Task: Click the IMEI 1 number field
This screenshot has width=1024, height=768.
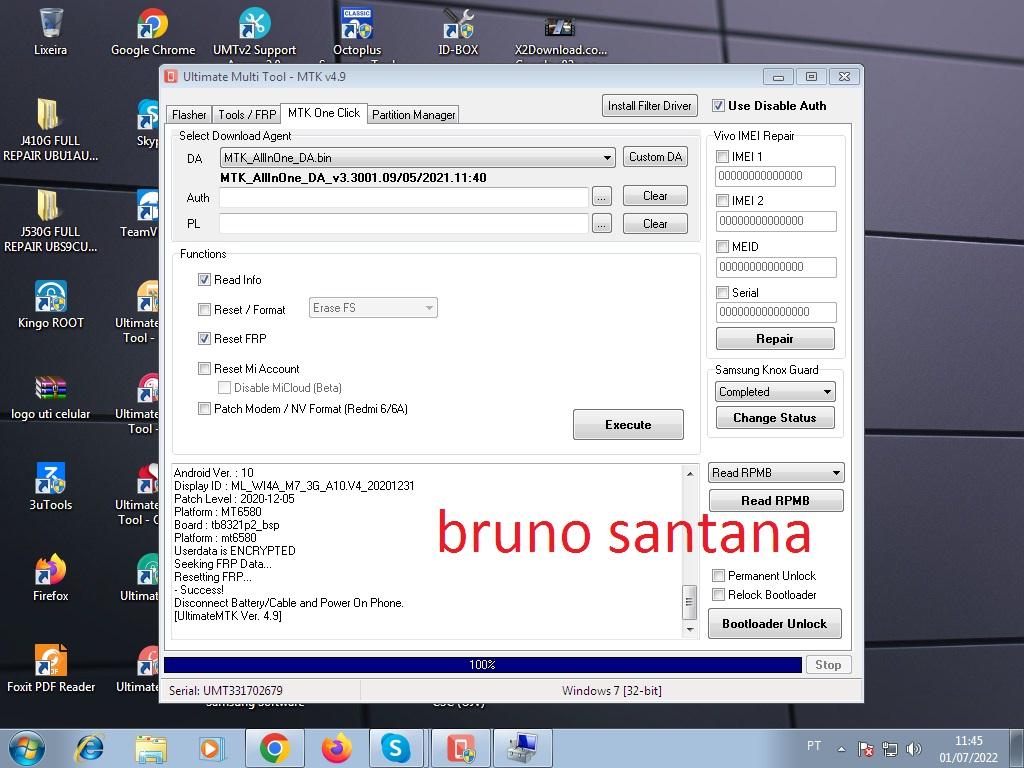Action: [x=776, y=176]
